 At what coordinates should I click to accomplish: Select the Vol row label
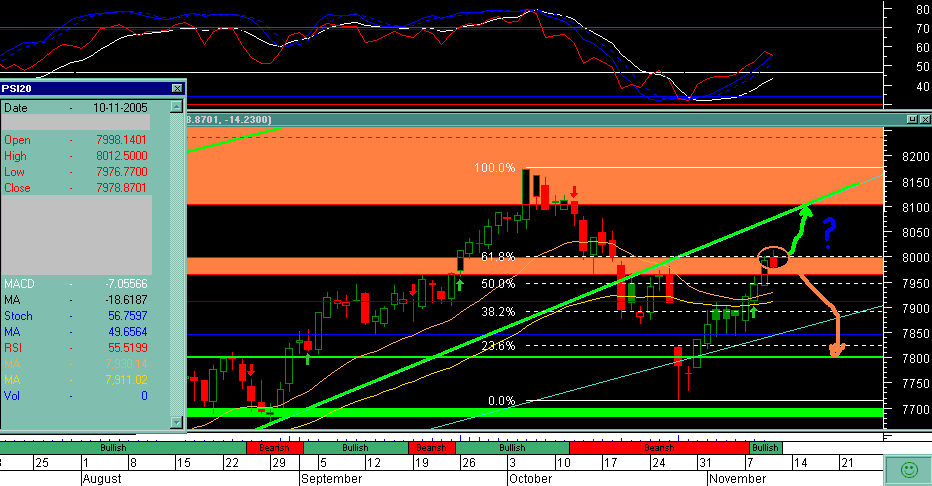point(12,396)
